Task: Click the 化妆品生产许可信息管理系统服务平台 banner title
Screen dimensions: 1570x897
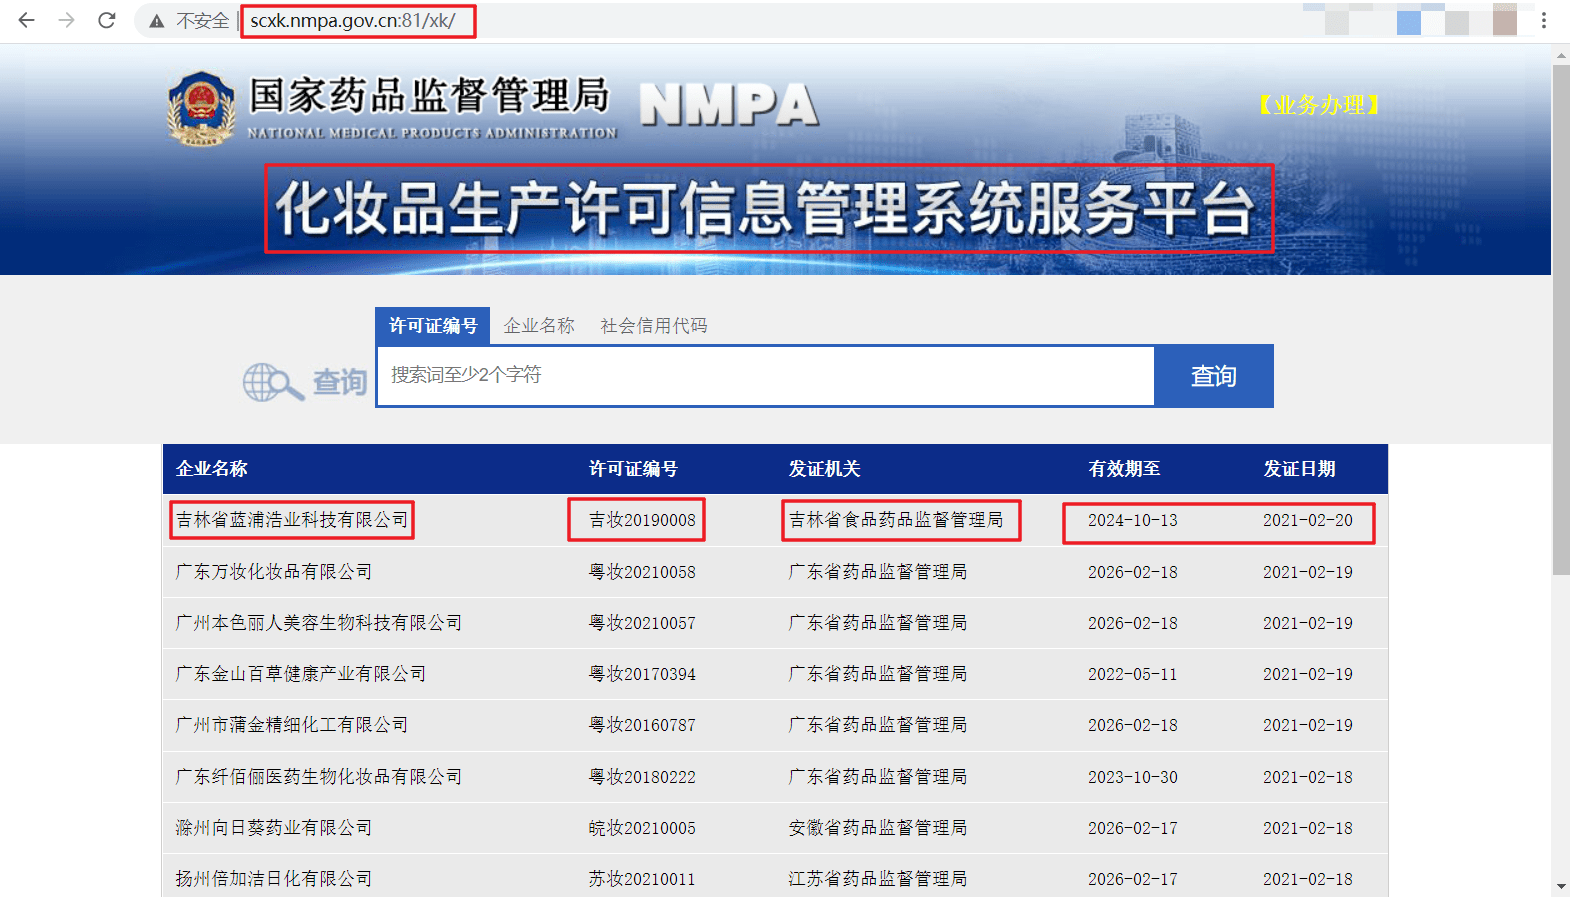Action: point(766,209)
